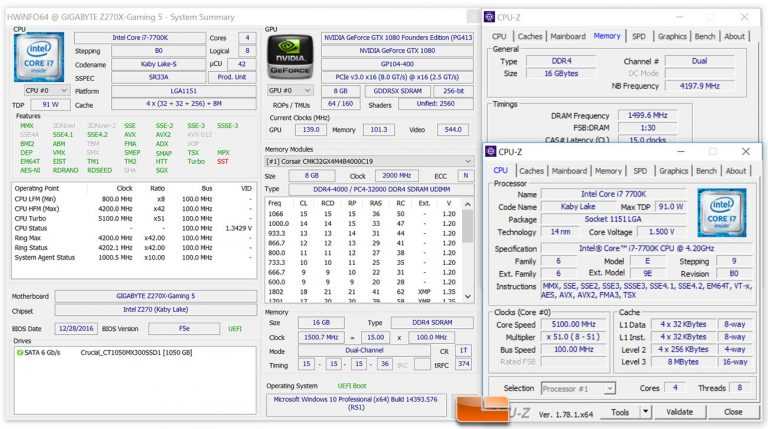Click the Intel Core i7-7700K name field
768x429 pixels.
tap(140, 38)
